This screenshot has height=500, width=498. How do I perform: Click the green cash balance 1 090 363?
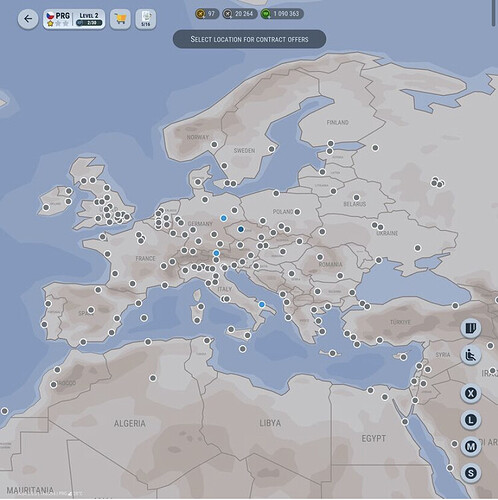(282, 14)
